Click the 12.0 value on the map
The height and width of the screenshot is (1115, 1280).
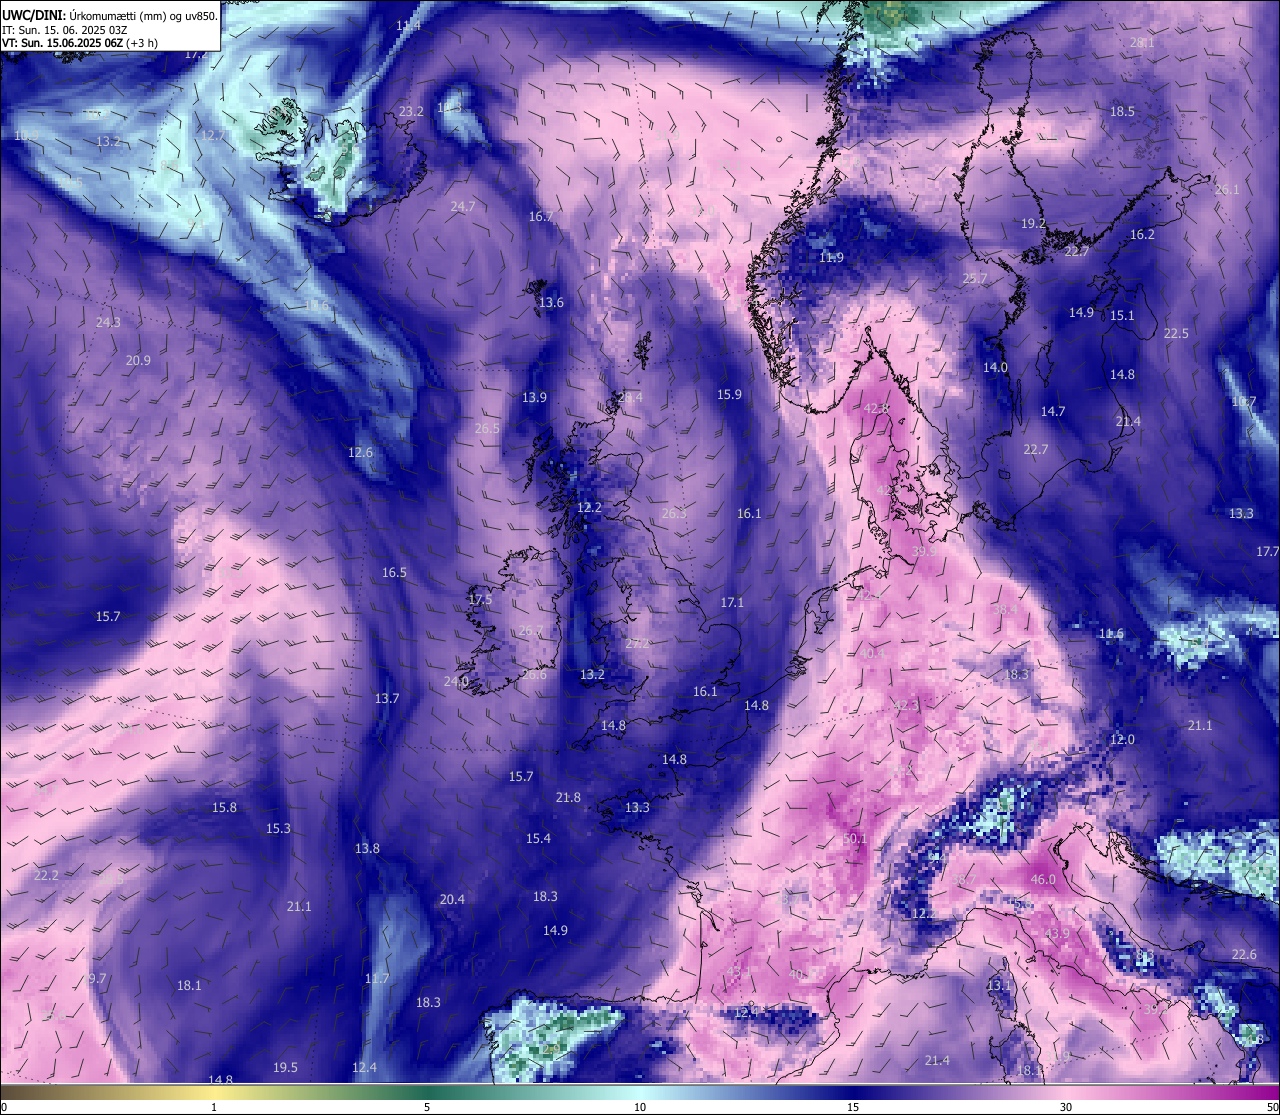tap(1122, 740)
